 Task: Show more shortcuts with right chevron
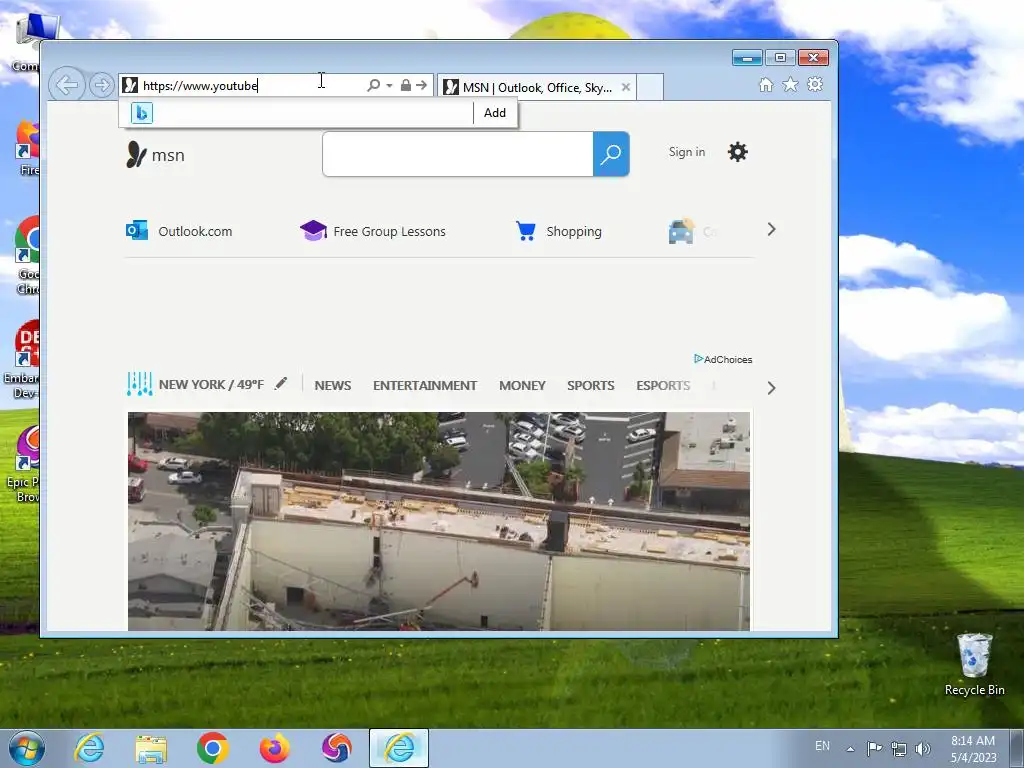tap(771, 229)
